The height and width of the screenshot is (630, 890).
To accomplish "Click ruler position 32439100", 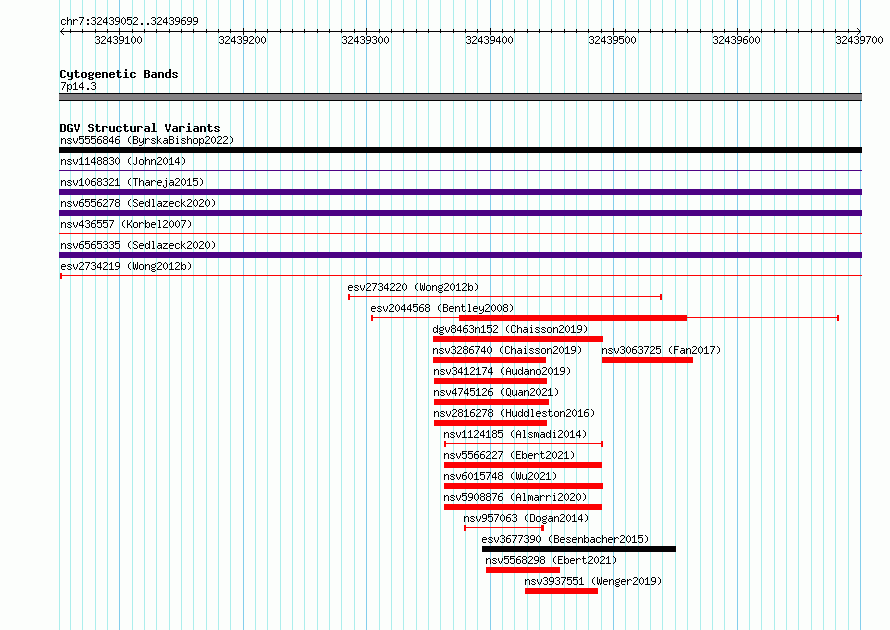I will tap(118, 40).
